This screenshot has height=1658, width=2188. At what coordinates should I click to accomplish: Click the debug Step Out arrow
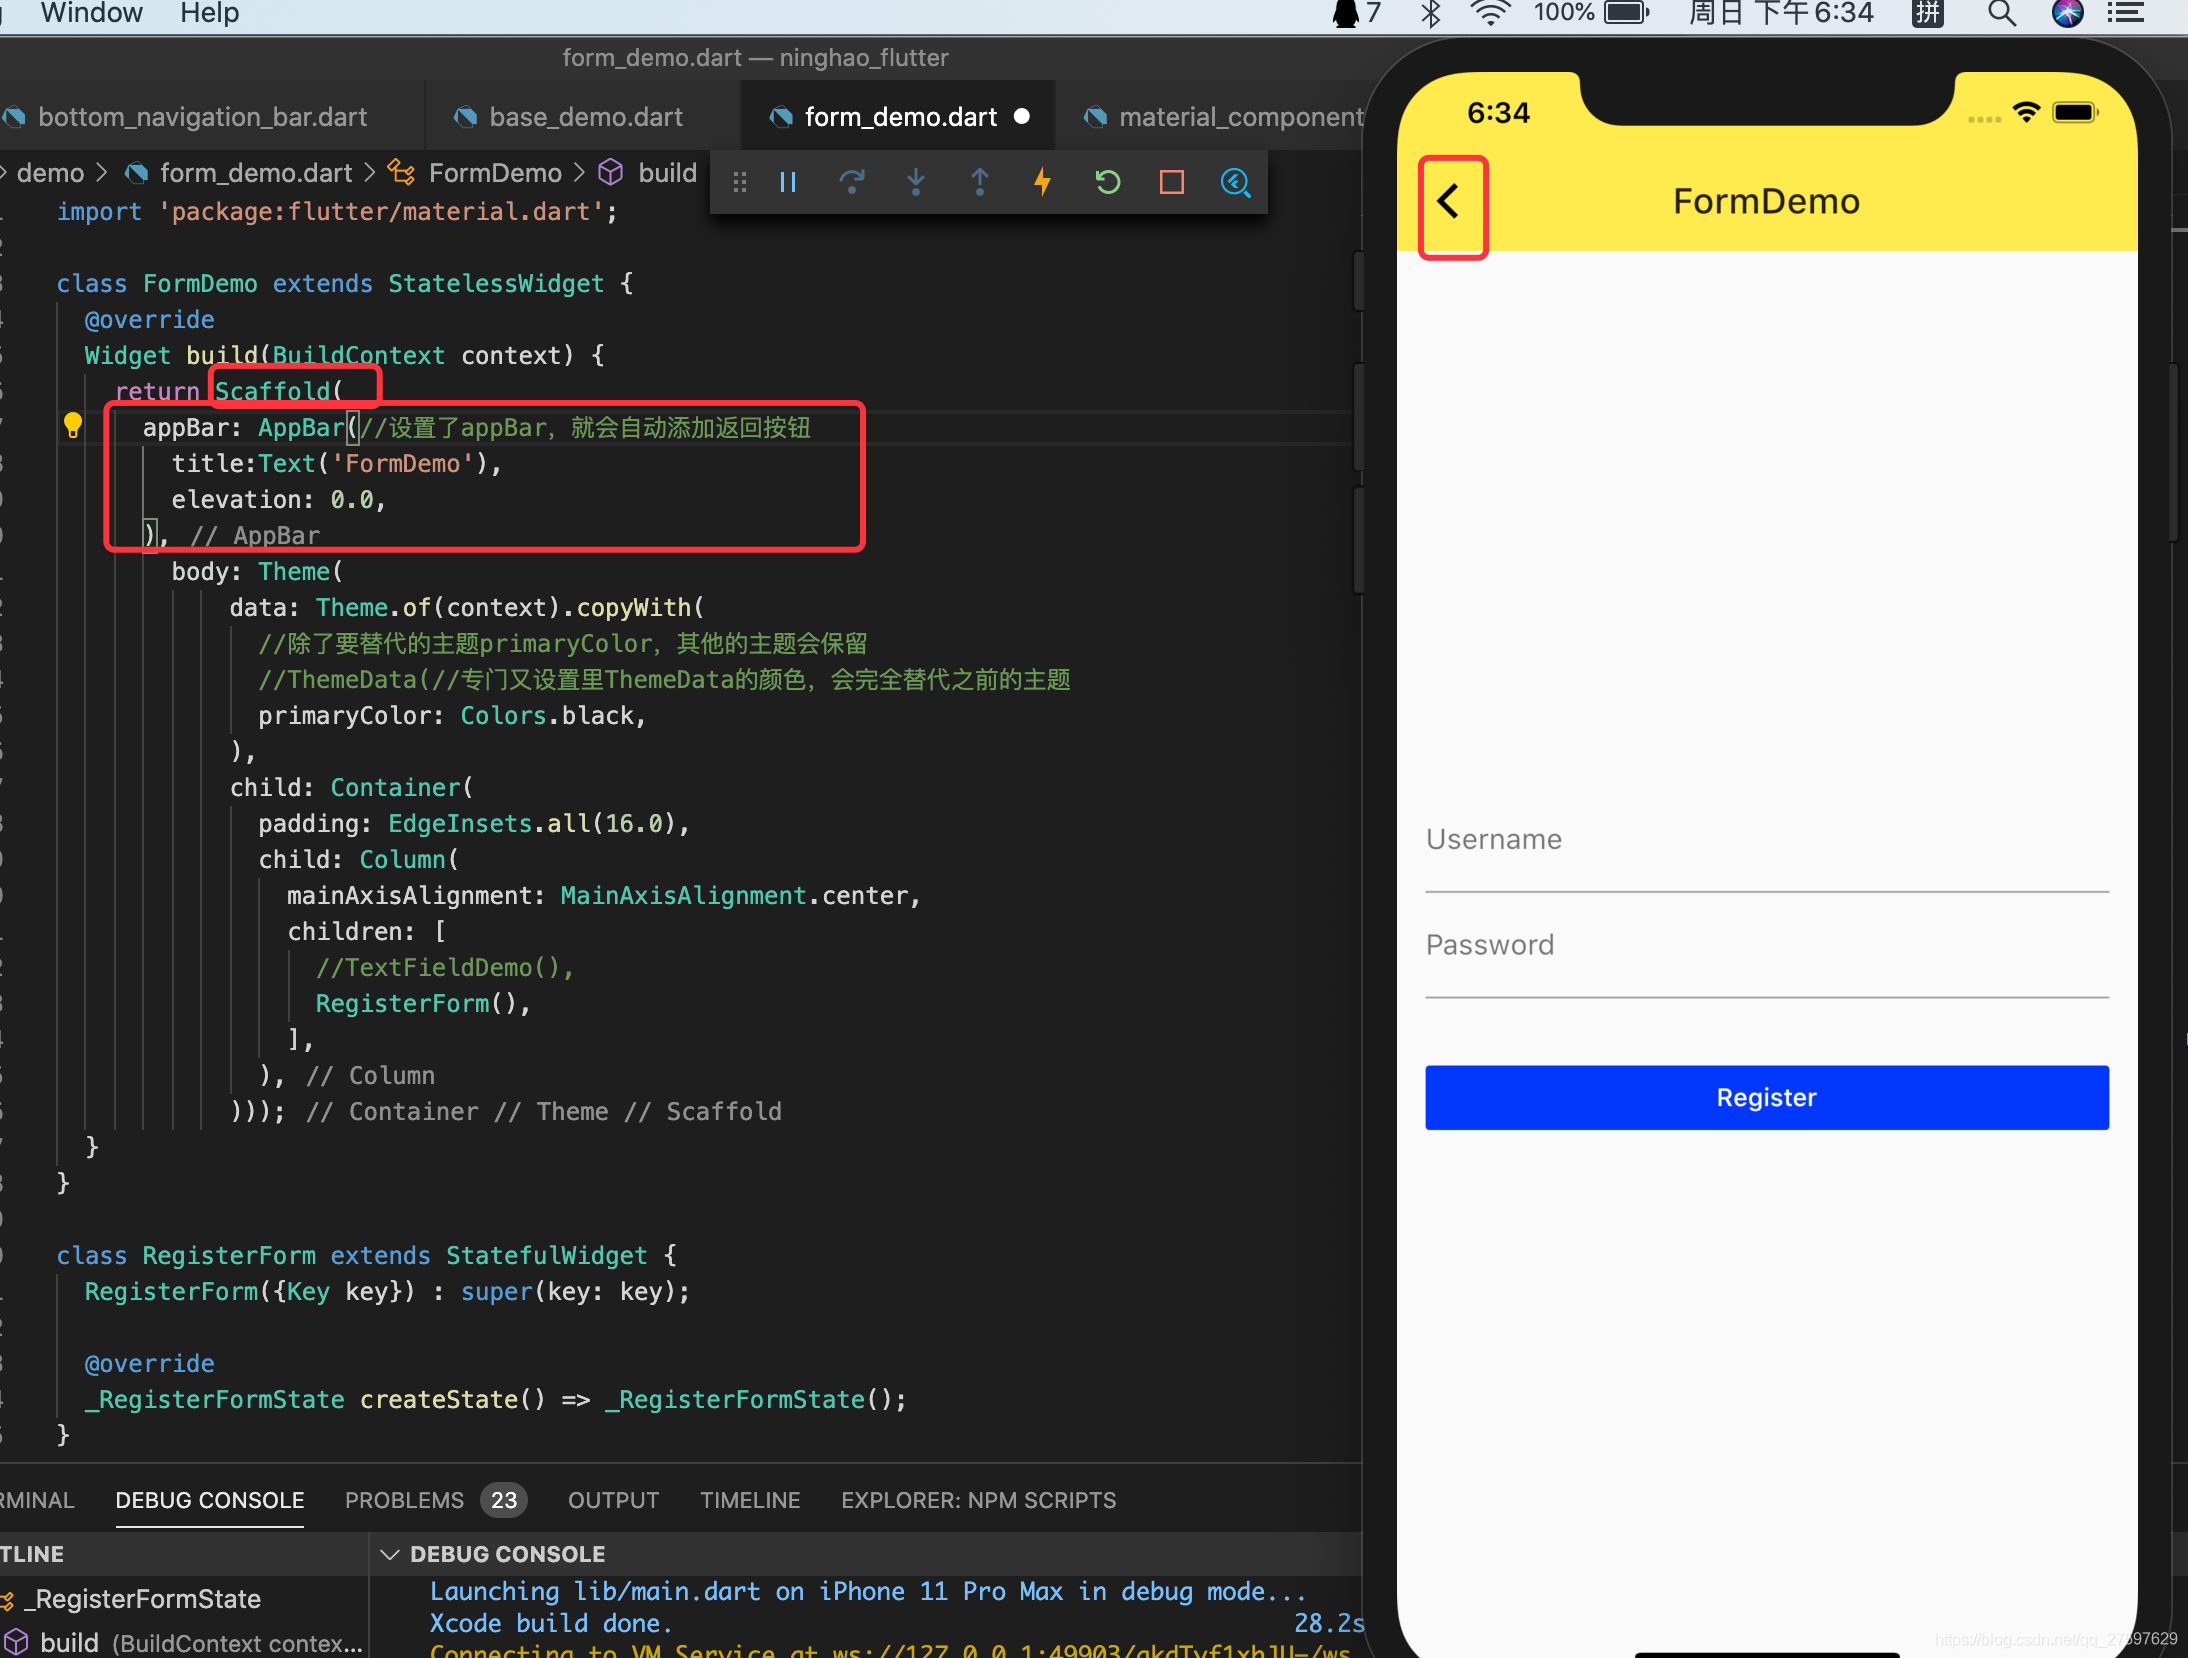tap(980, 182)
